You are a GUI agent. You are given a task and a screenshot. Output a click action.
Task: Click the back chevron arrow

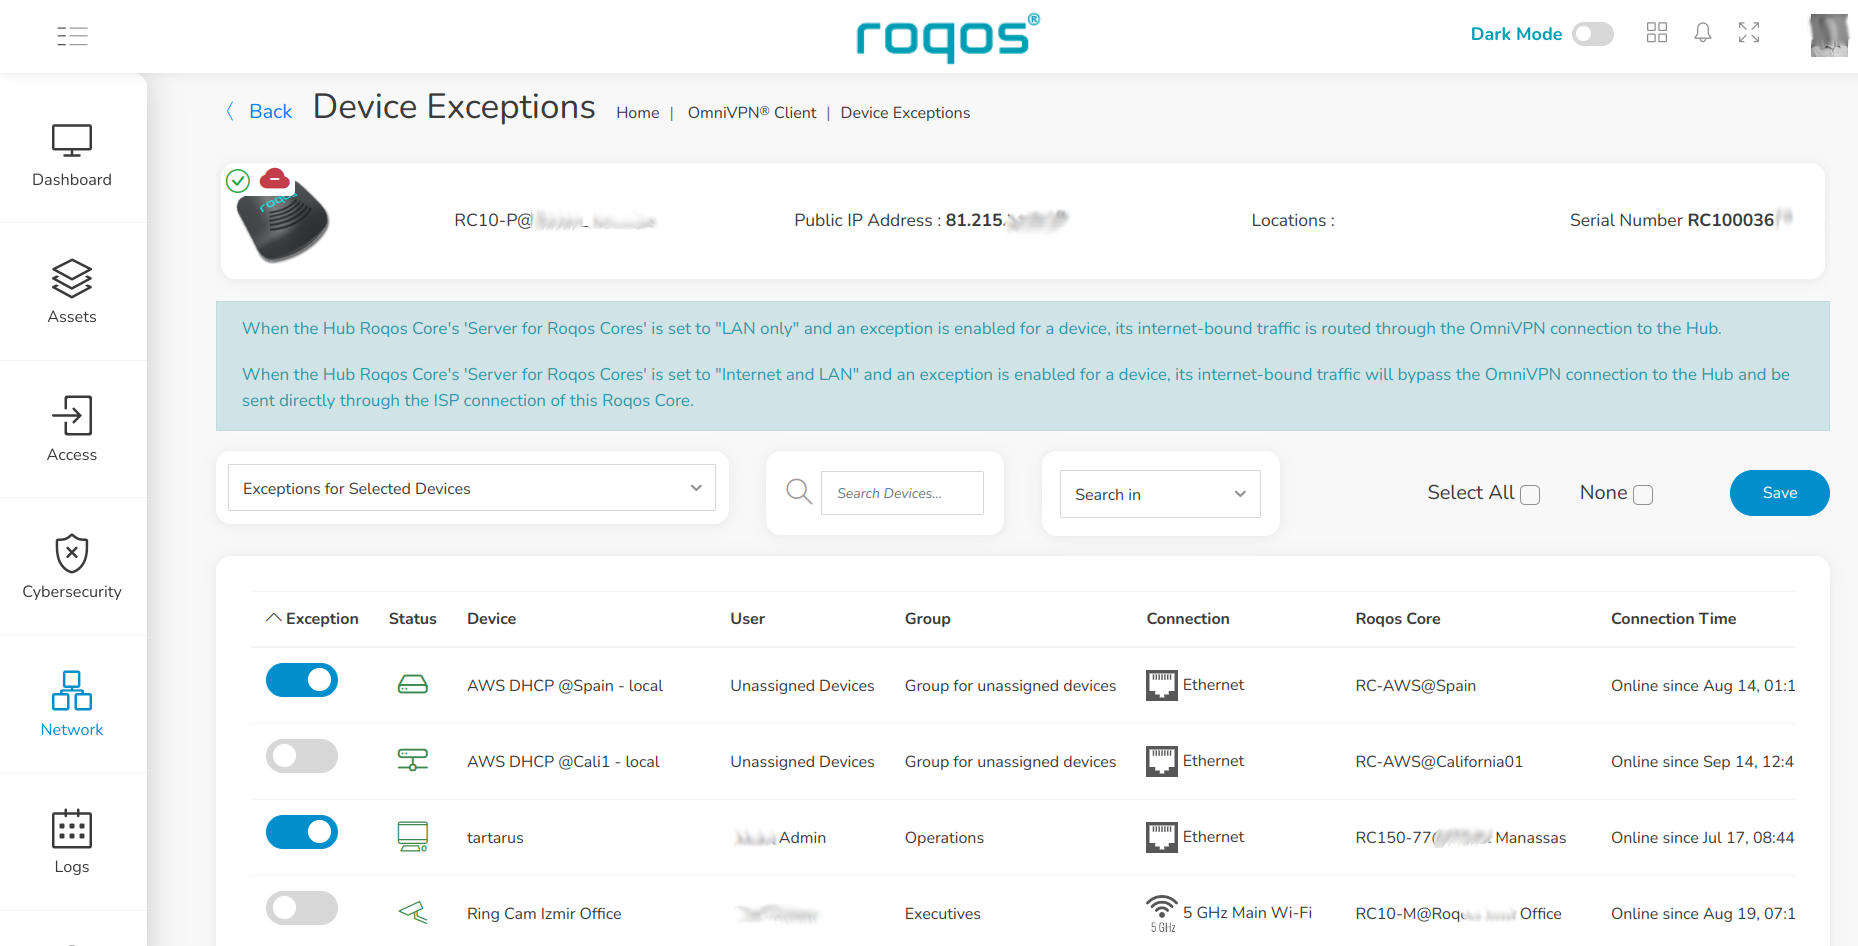point(230,111)
